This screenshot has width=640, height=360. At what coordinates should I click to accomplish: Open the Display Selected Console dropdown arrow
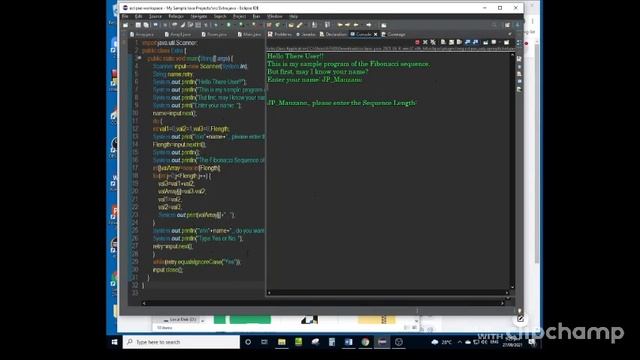tap(500, 42)
